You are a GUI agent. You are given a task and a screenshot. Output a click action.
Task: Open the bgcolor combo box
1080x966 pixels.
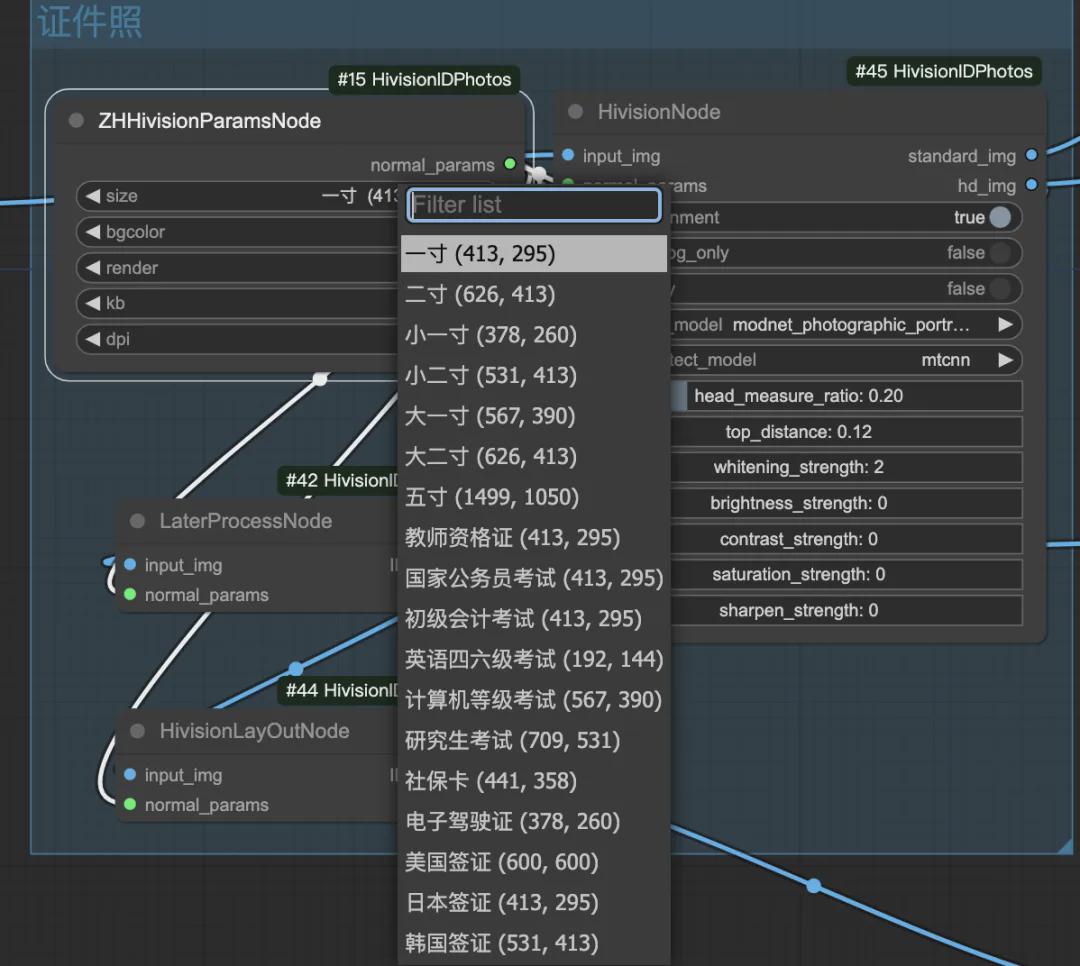[x=238, y=232]
